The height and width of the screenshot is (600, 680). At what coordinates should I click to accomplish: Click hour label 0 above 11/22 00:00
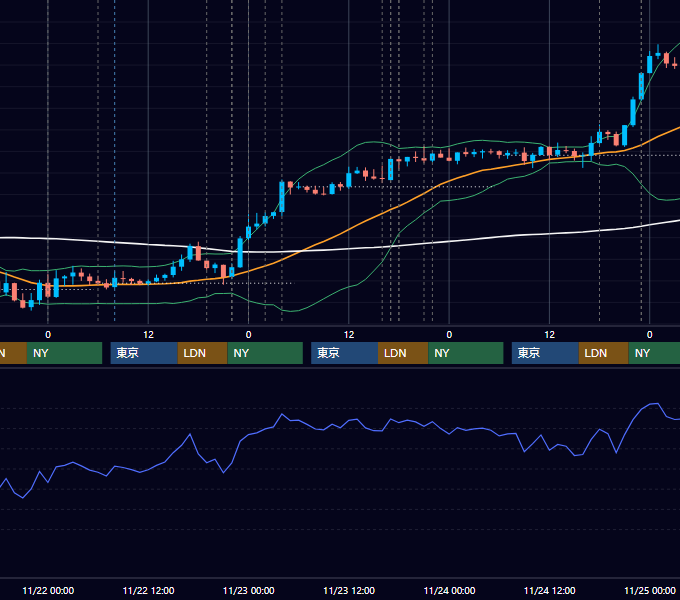pyautogui.click(x=48, y=335)
